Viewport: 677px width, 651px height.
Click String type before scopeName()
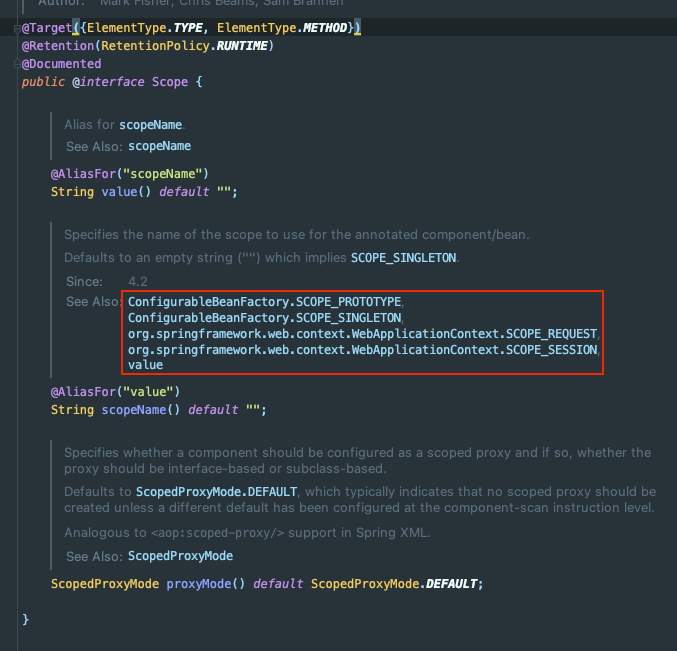[73, 410]
